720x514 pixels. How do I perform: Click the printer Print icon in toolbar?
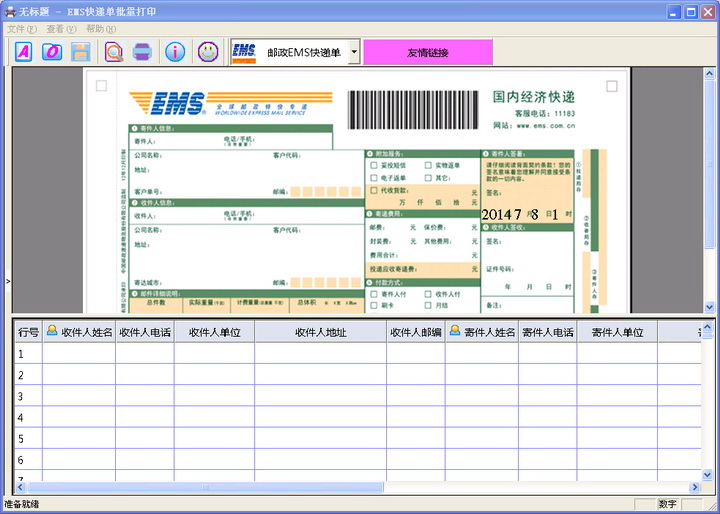142,52
